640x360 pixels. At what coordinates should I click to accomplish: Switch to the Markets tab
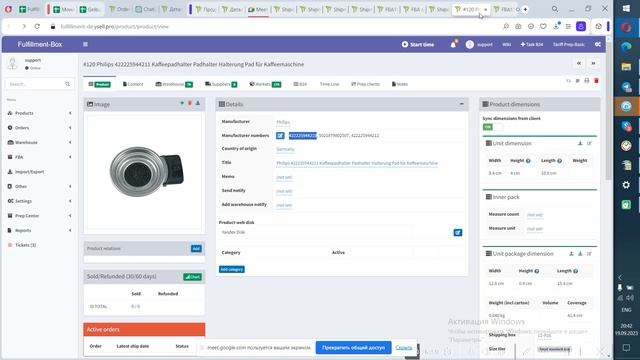click(265, 84)
